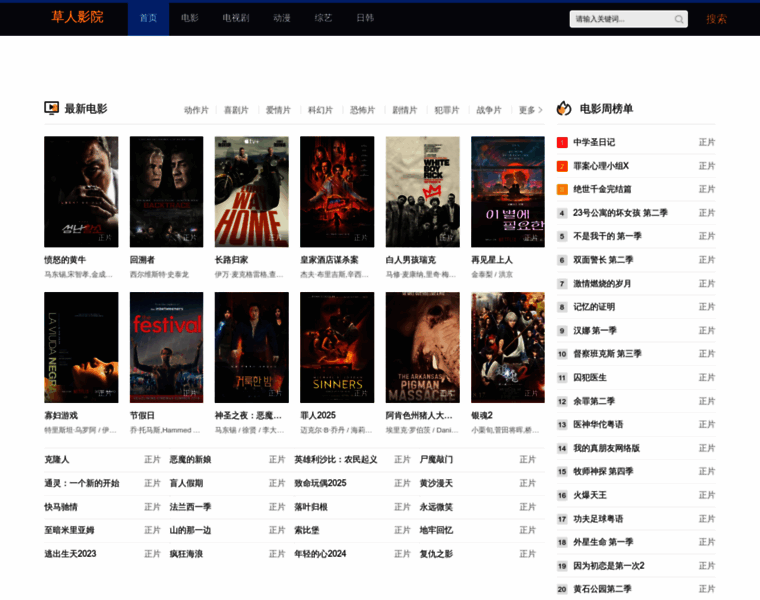Click the 愤怒的黄牛 title text
Viewport: 760px width, 600px height.
click(65, 260)
